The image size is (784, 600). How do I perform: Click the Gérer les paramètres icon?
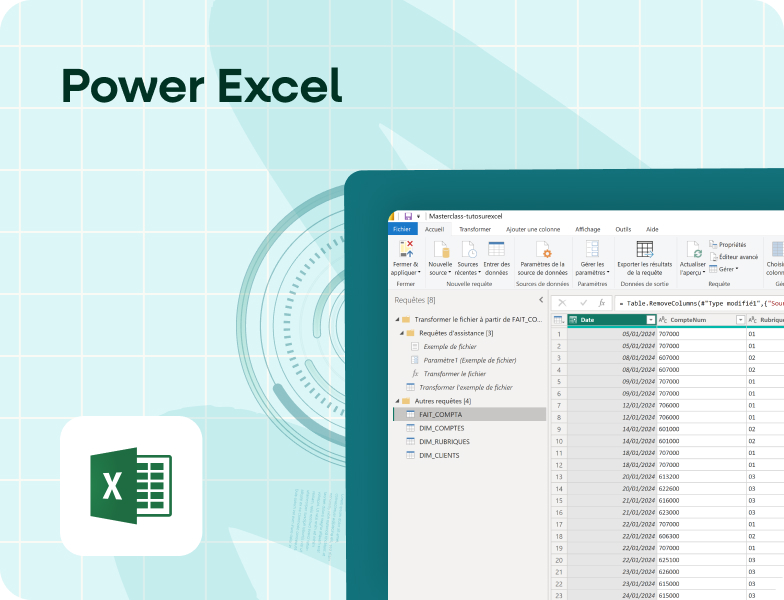(x=592, y=249)
